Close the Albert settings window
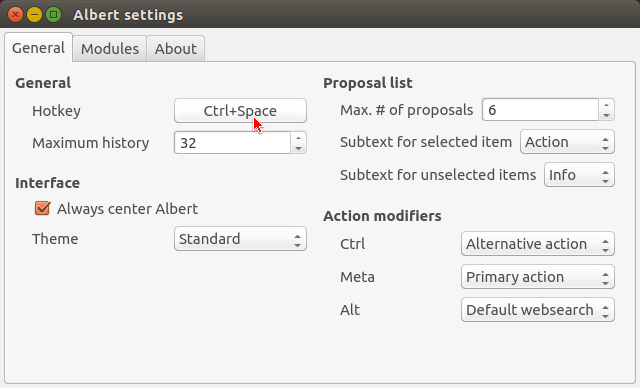The height and width of the screenshot is (388, 640). point(16,15)
